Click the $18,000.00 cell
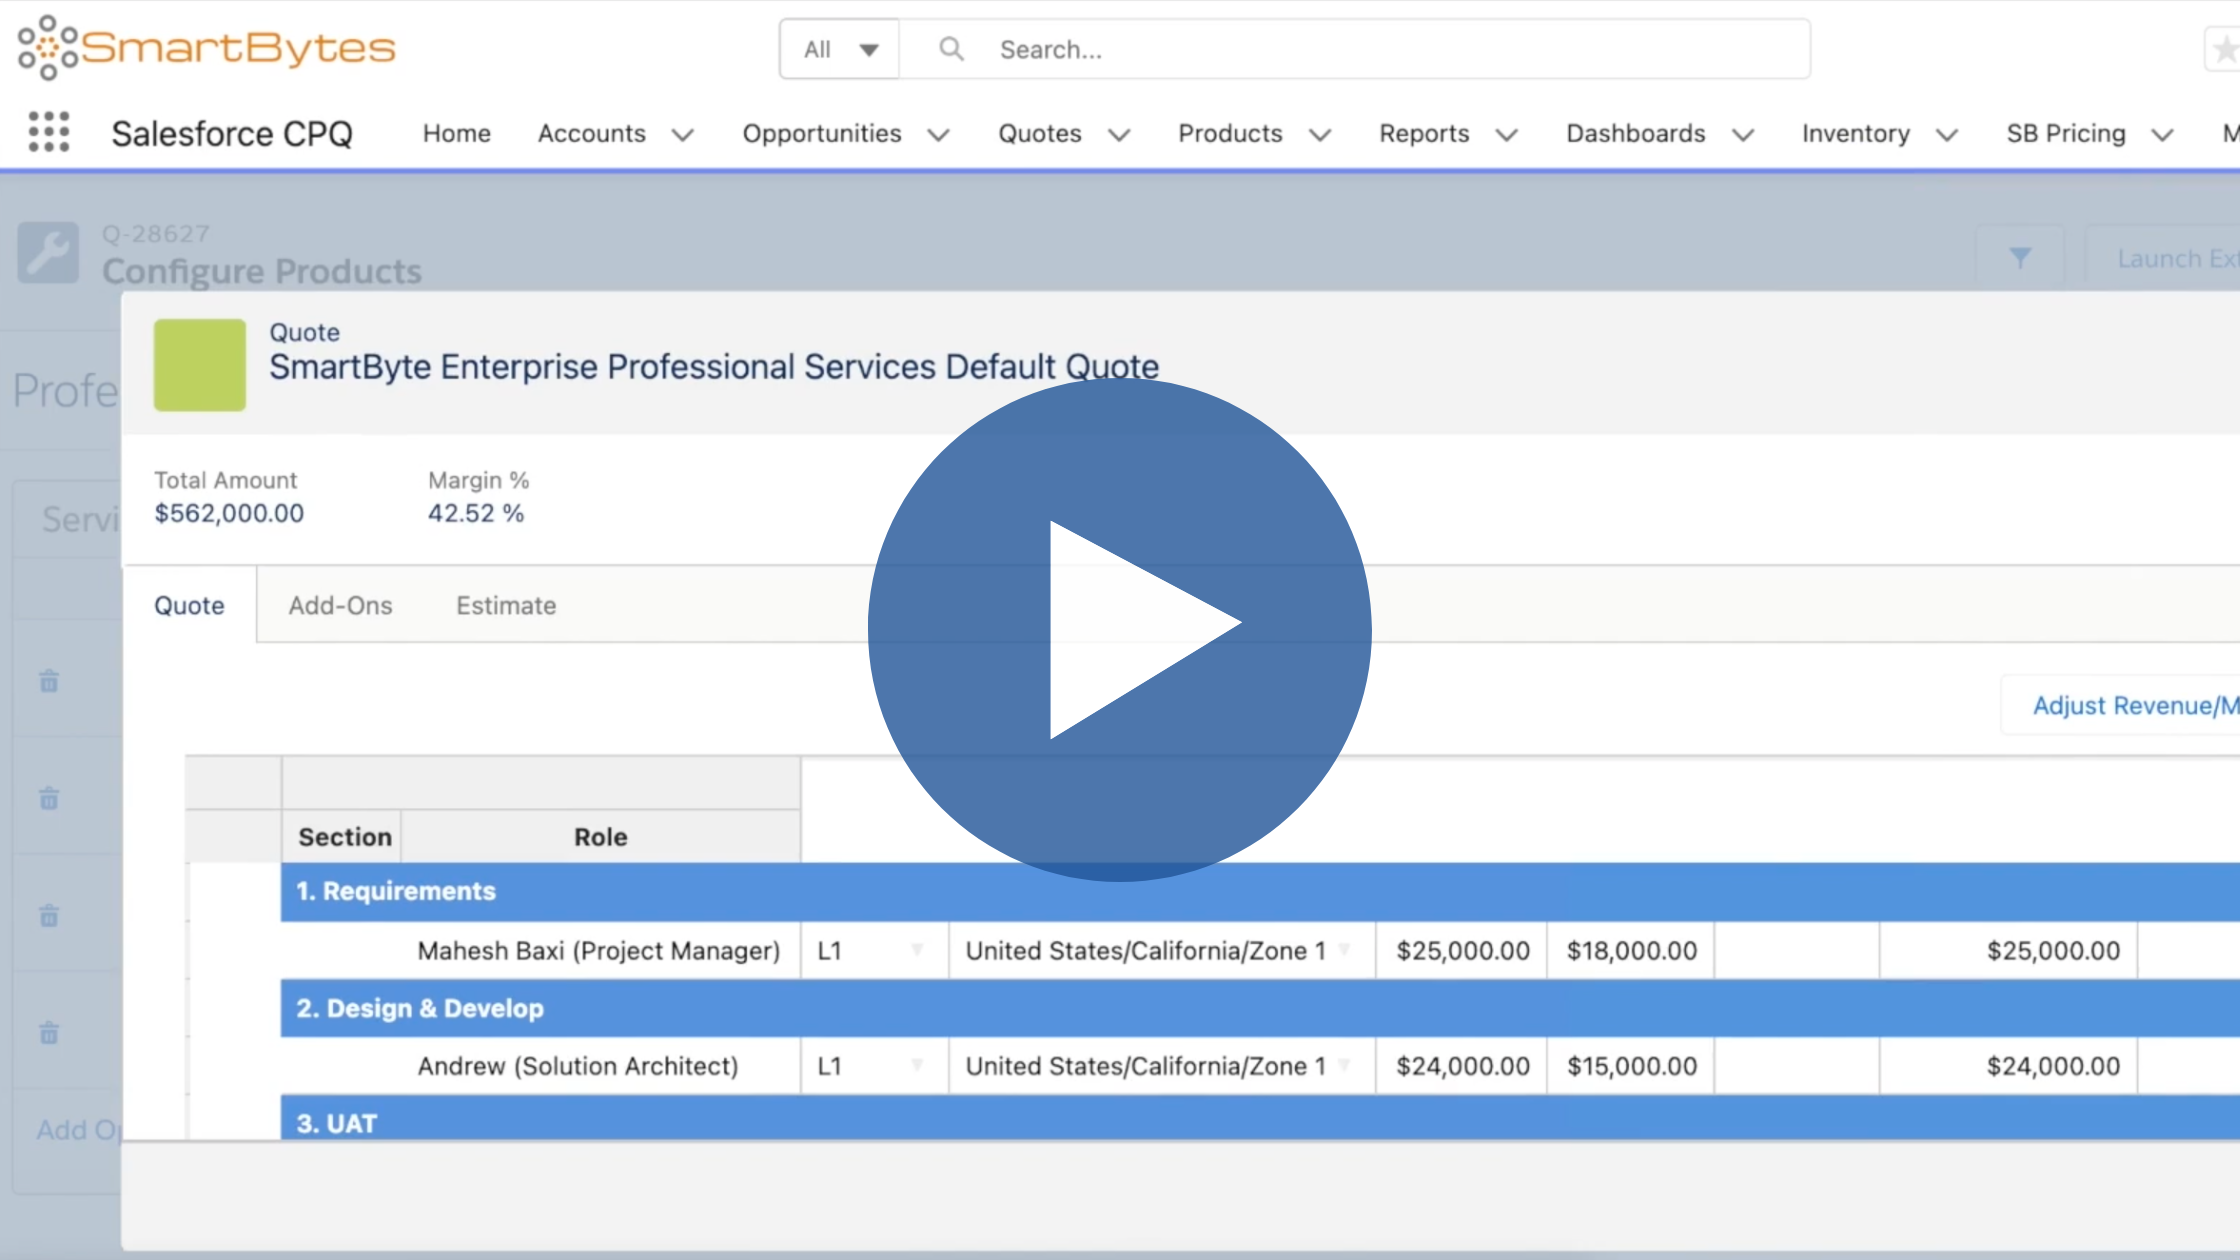The height and width of the screenshot is (1260, 2240). click(1631, 950)
